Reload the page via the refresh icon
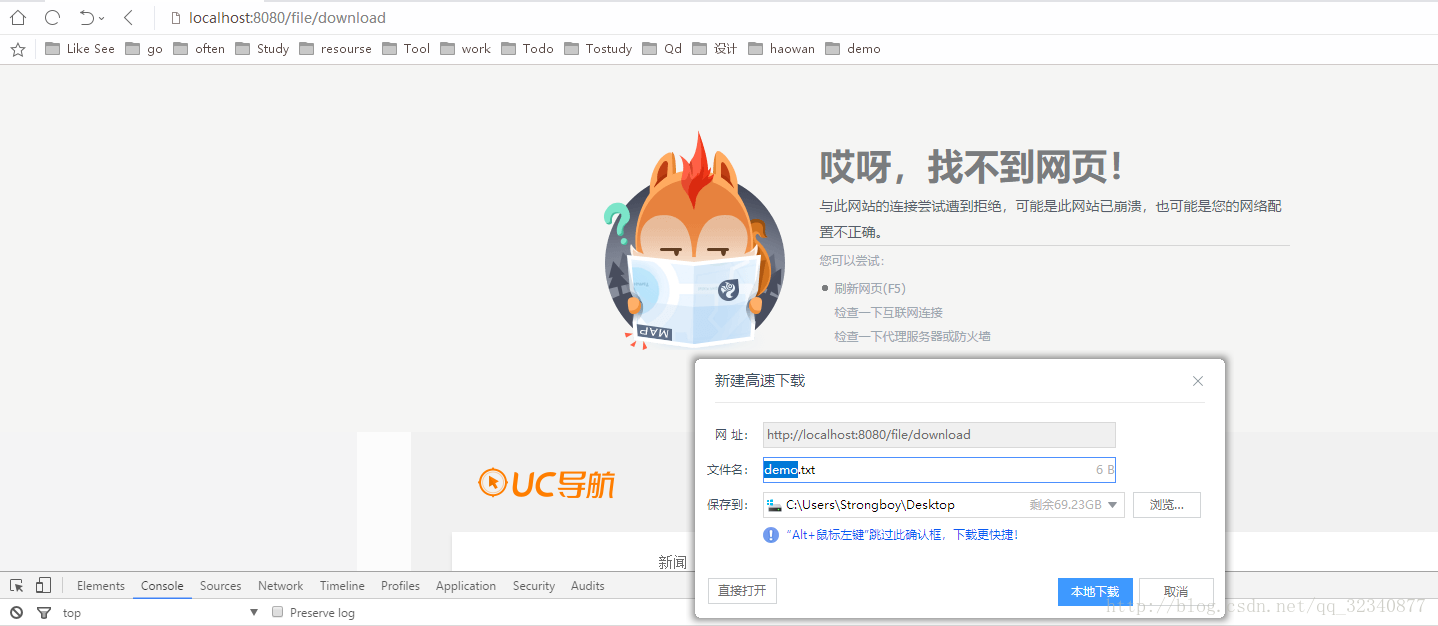The image size is (1438, 626). point(50,17)
